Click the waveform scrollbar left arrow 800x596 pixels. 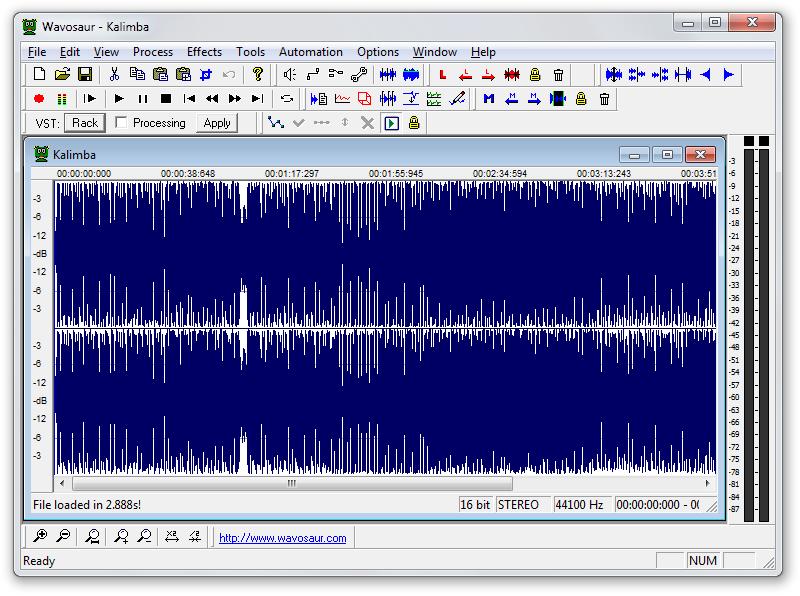pos(62,483)
